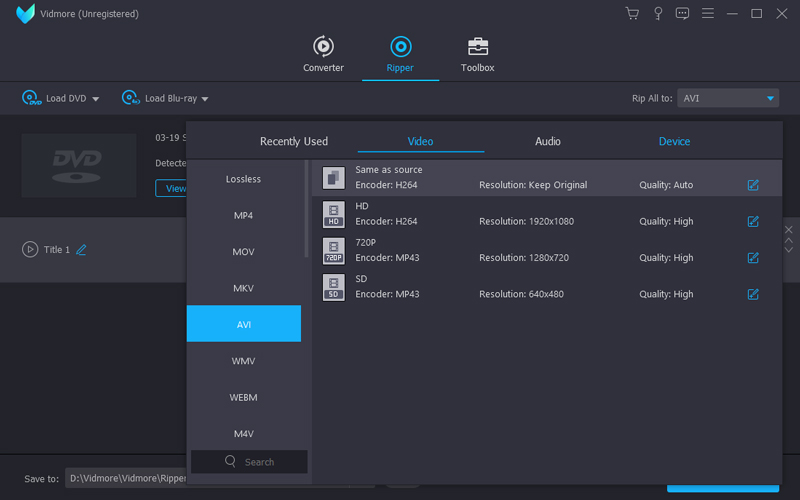Click the key registration icon
800x500 pixels.
[x=658, y=14]
